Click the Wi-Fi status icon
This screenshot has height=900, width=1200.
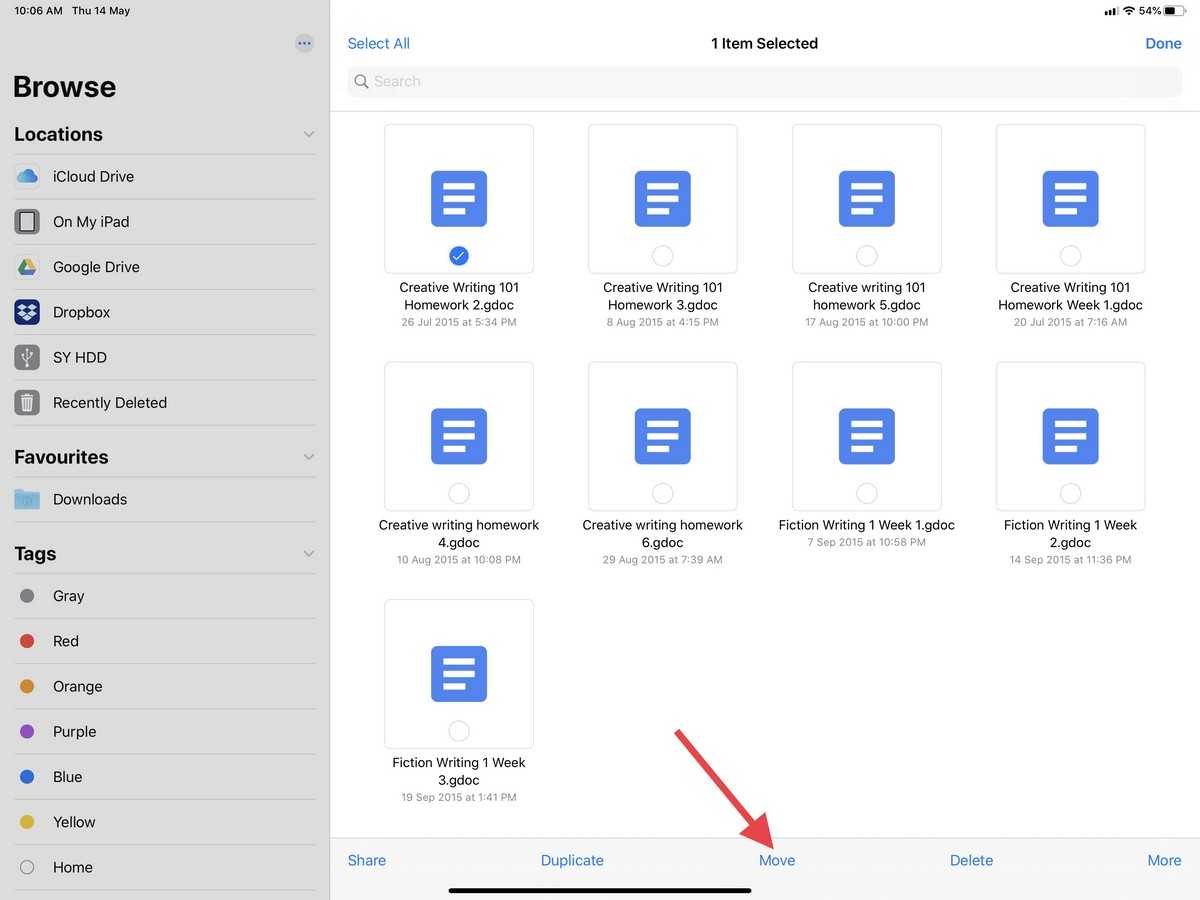point(1129,11)
